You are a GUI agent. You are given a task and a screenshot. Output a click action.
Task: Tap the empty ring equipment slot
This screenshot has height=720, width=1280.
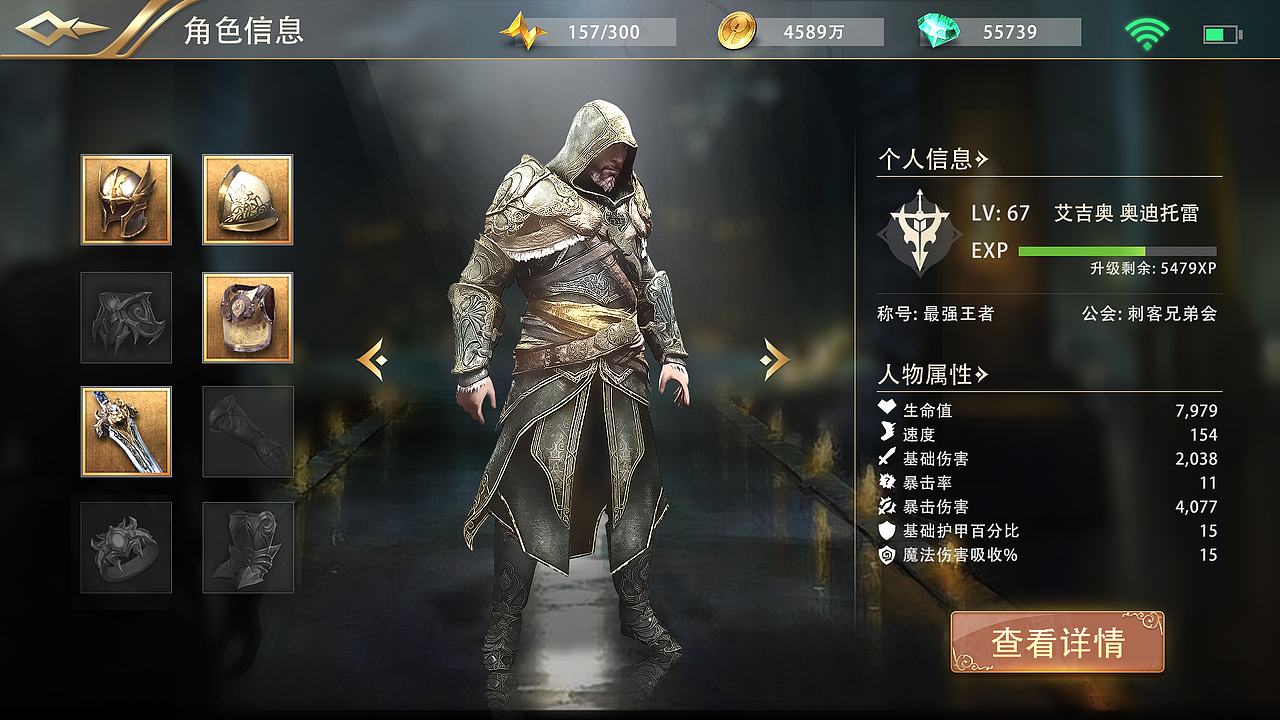click(126, 548)
